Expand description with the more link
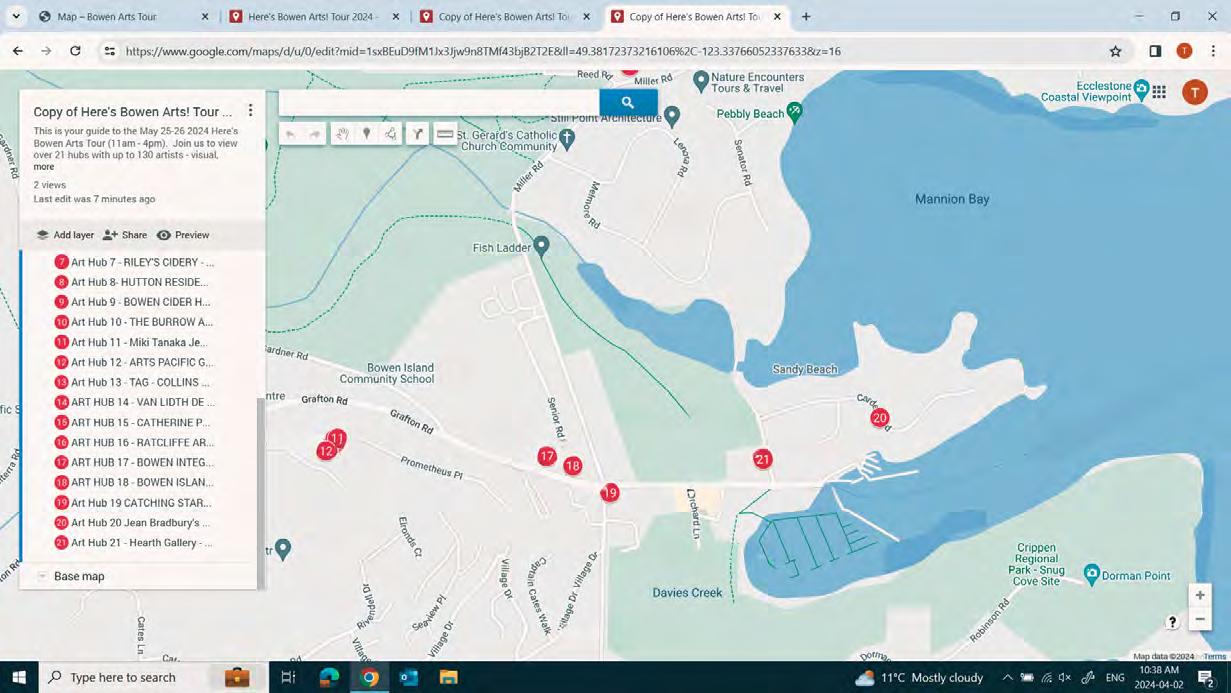This screenshot has width=1231, height=693. 44,167
